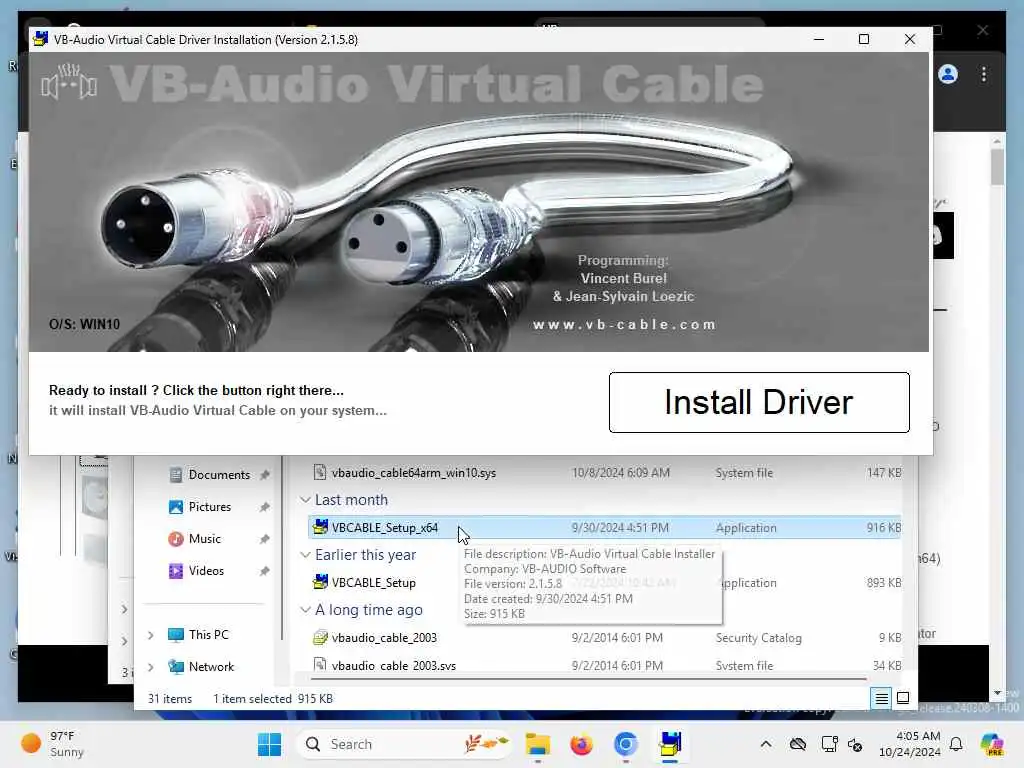Select the VBCABLE_Setup file in Explorer
1024x768 pixels.
[x=604, y=583]
